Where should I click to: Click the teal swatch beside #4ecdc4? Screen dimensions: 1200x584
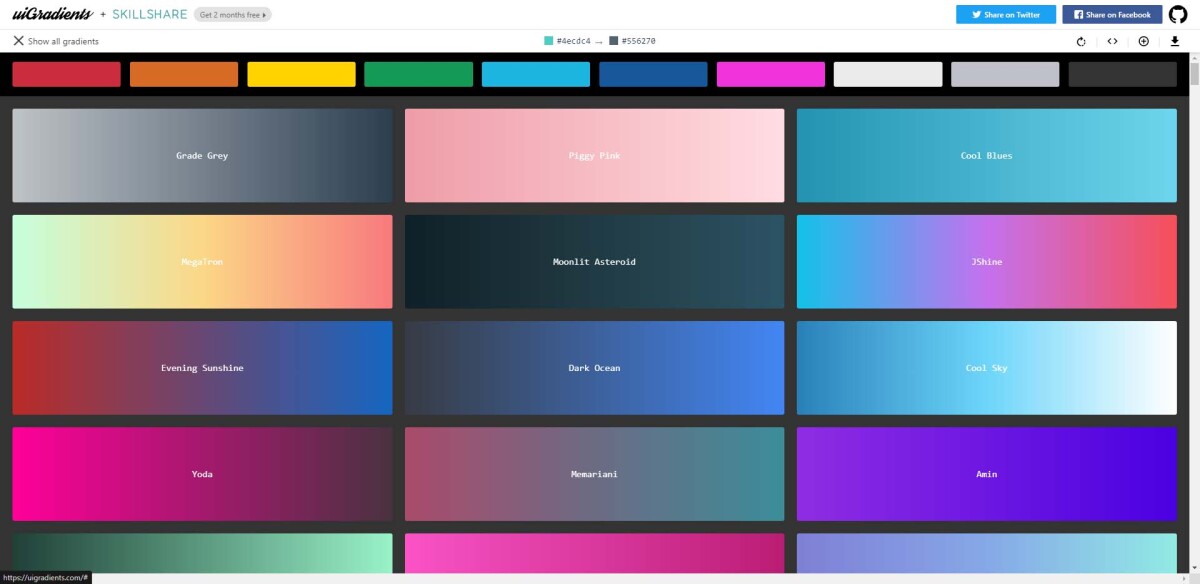click(547, 41)
